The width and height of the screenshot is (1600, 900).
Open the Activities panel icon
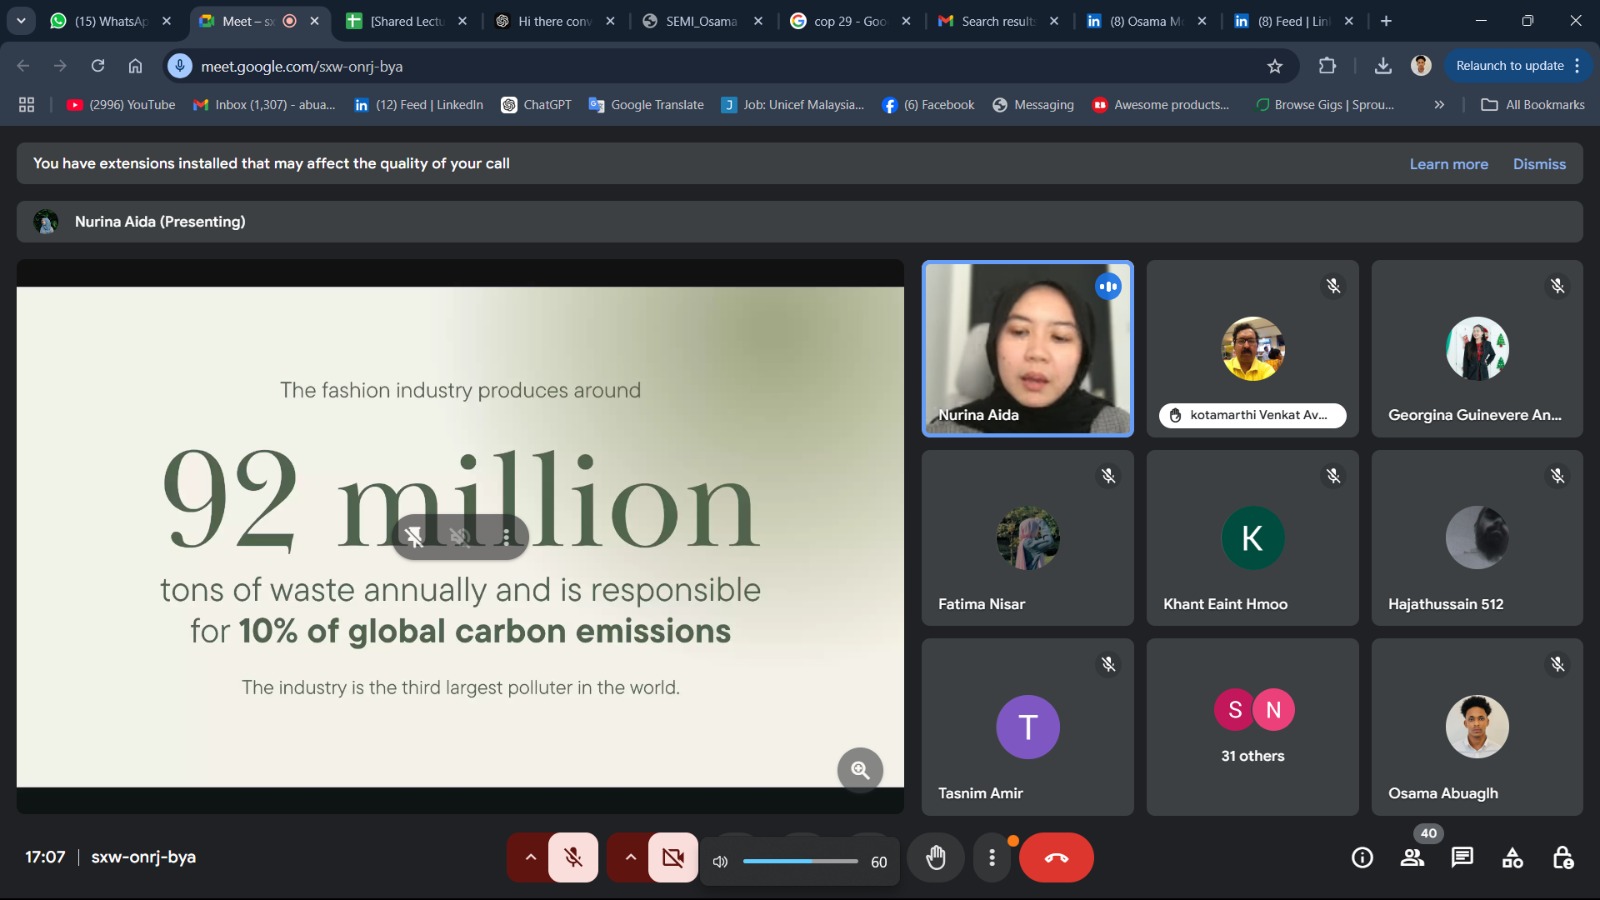[x=1512, y=858]
